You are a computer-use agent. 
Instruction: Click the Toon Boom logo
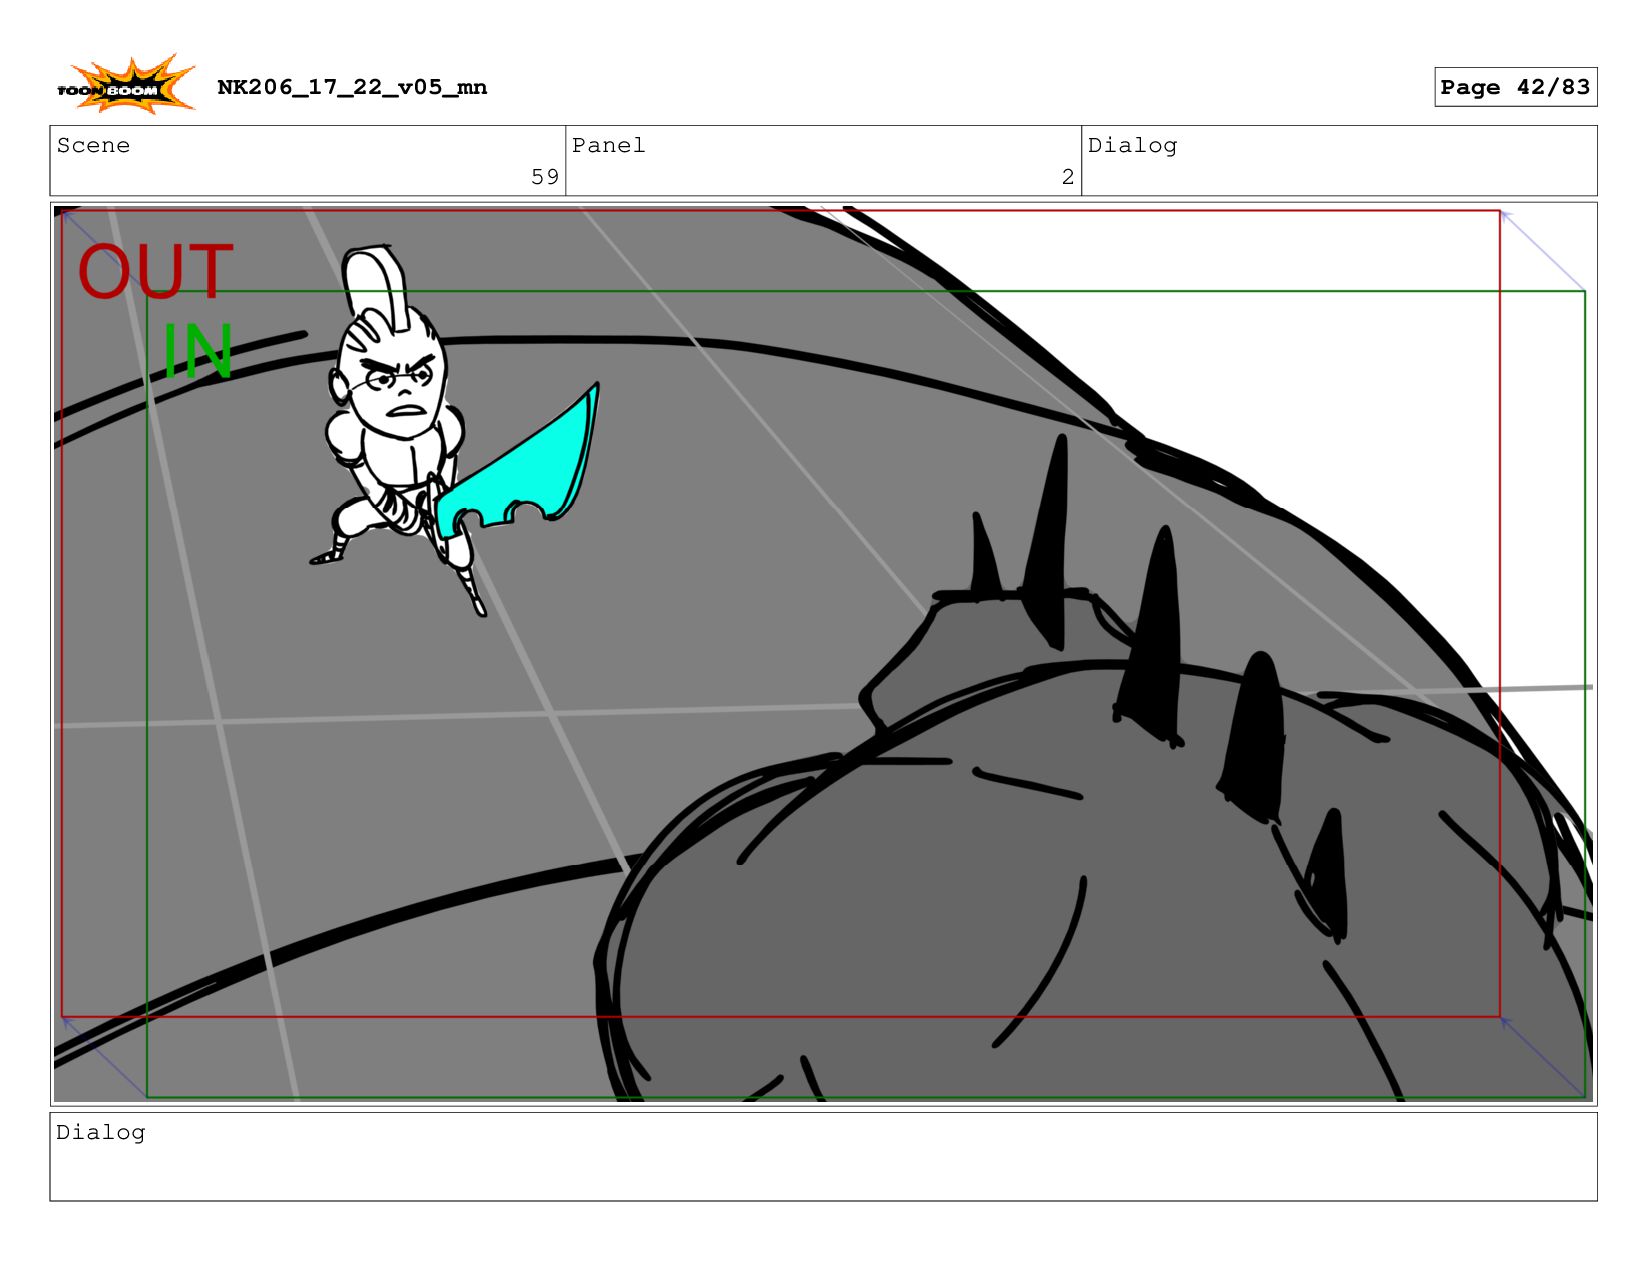(x=126, y=86)
